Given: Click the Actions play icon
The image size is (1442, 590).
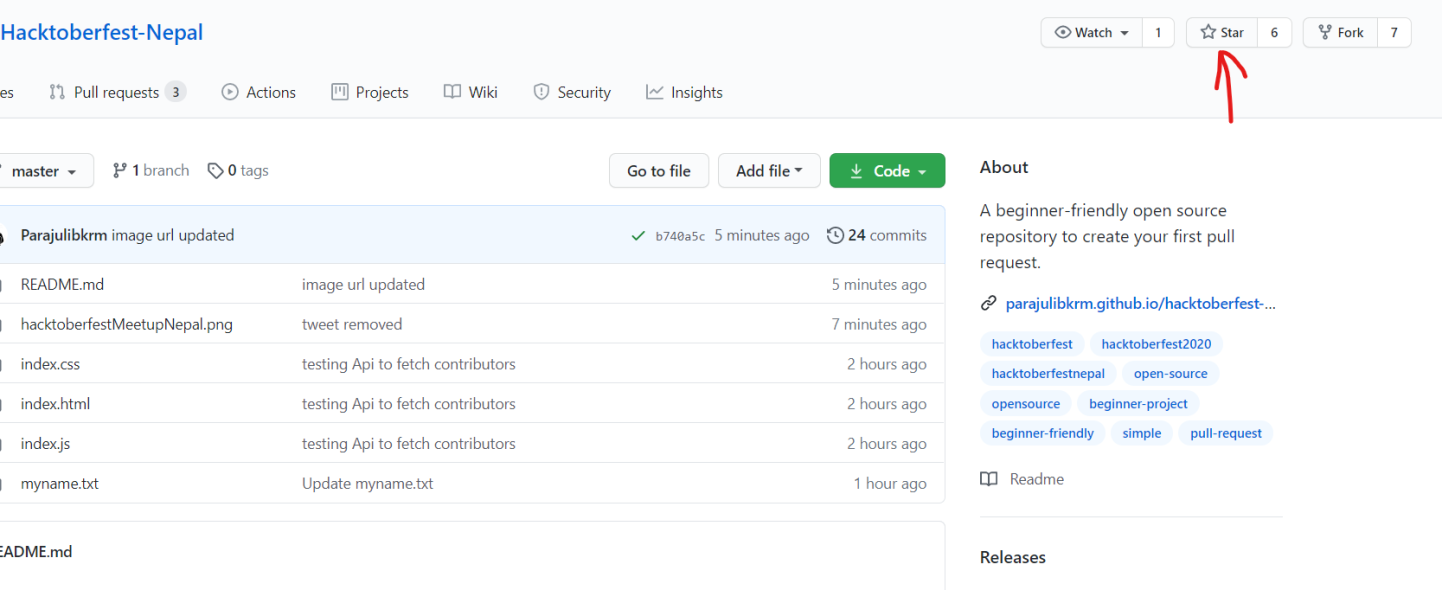Looking at the screenshot, I should (x=230, y=92).
